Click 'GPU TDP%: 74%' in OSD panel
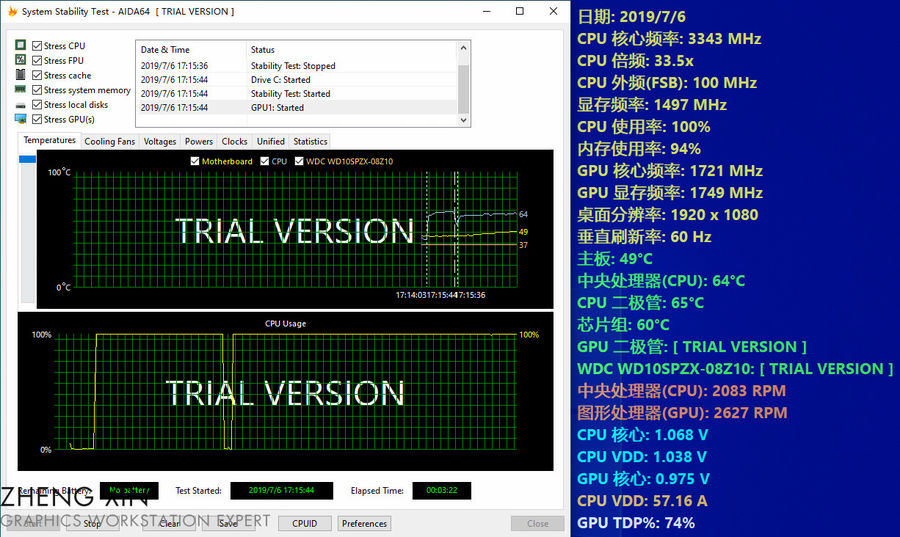Screen dimensions: 900x537 (636, 523)
